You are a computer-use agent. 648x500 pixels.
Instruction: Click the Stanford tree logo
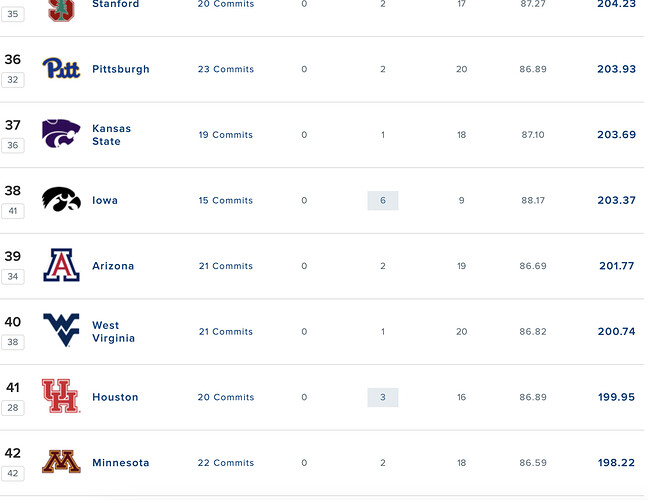[x=61, y=10]
